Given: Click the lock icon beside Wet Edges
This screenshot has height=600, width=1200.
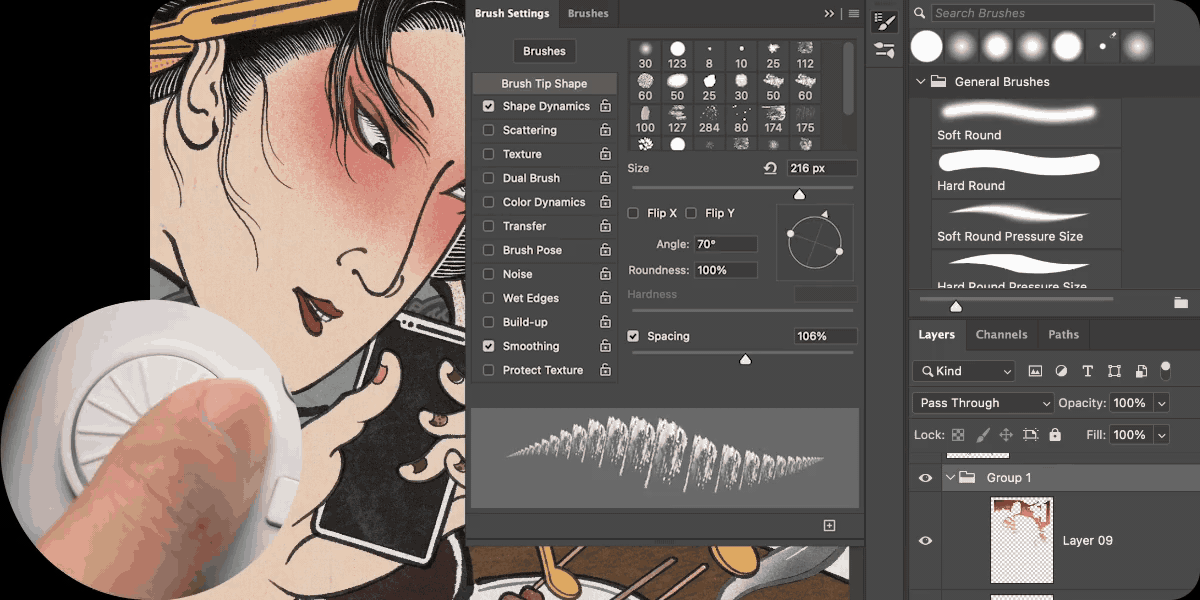Looking at the screenshot, I should click(605, 298).
